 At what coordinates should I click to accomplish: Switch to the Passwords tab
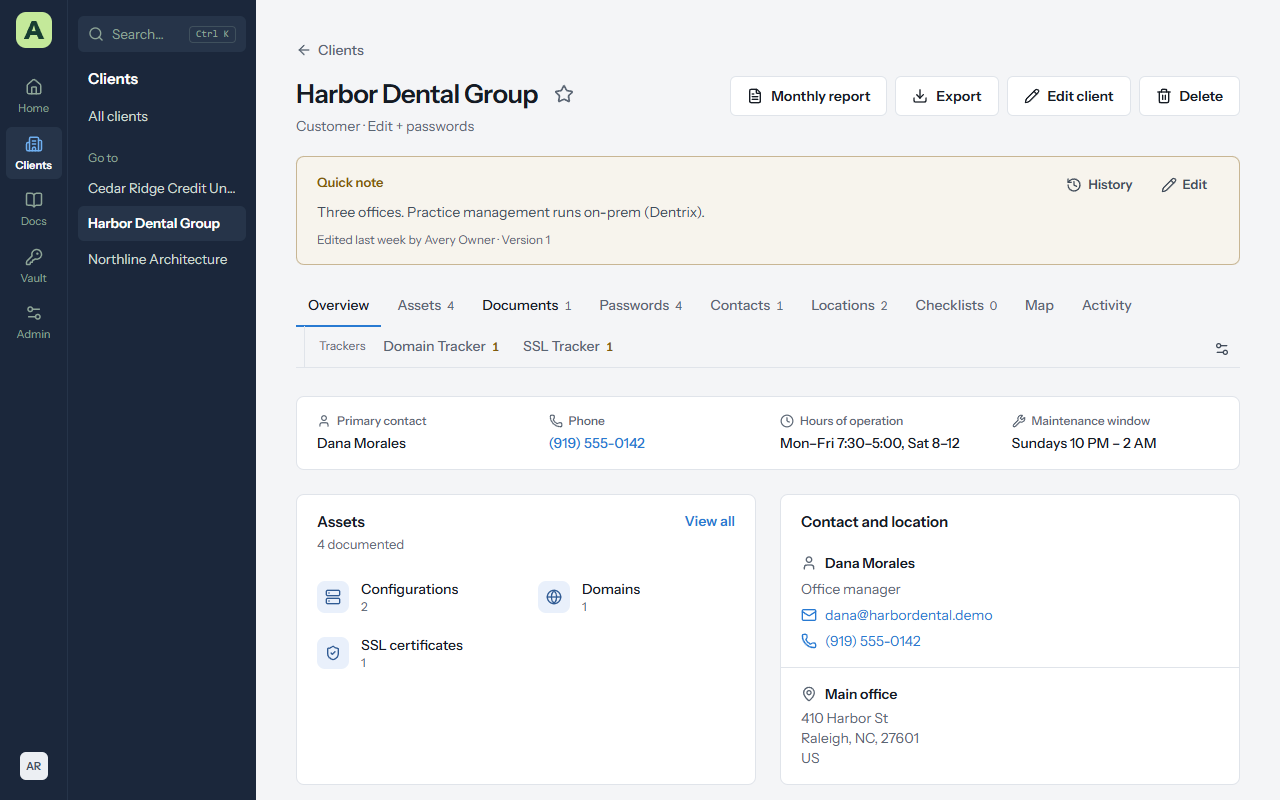[x=641, y=305]
